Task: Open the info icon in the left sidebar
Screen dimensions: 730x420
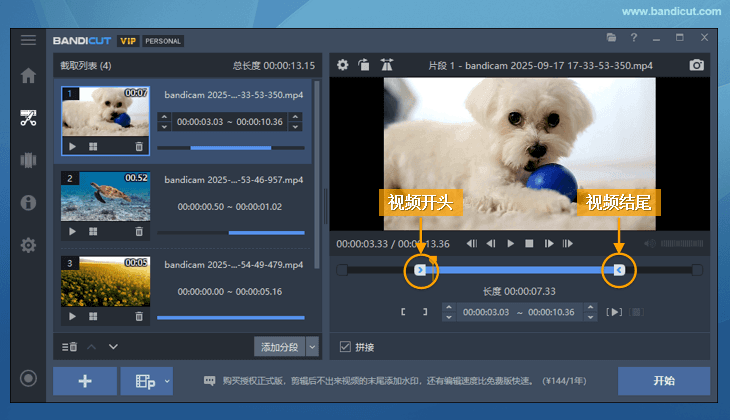Action: pos(28,202)
